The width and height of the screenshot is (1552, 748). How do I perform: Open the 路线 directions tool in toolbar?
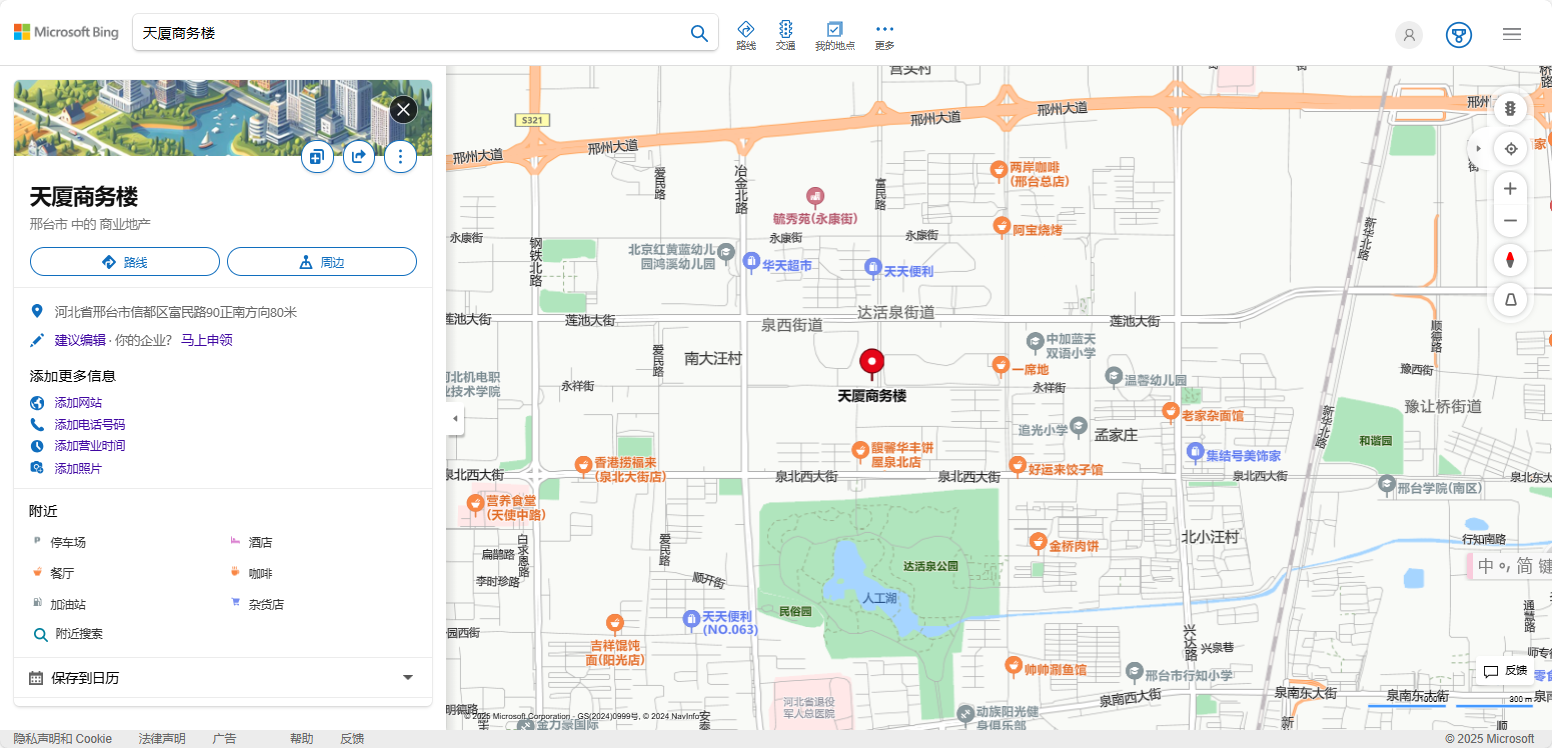(x=745, y=35)
